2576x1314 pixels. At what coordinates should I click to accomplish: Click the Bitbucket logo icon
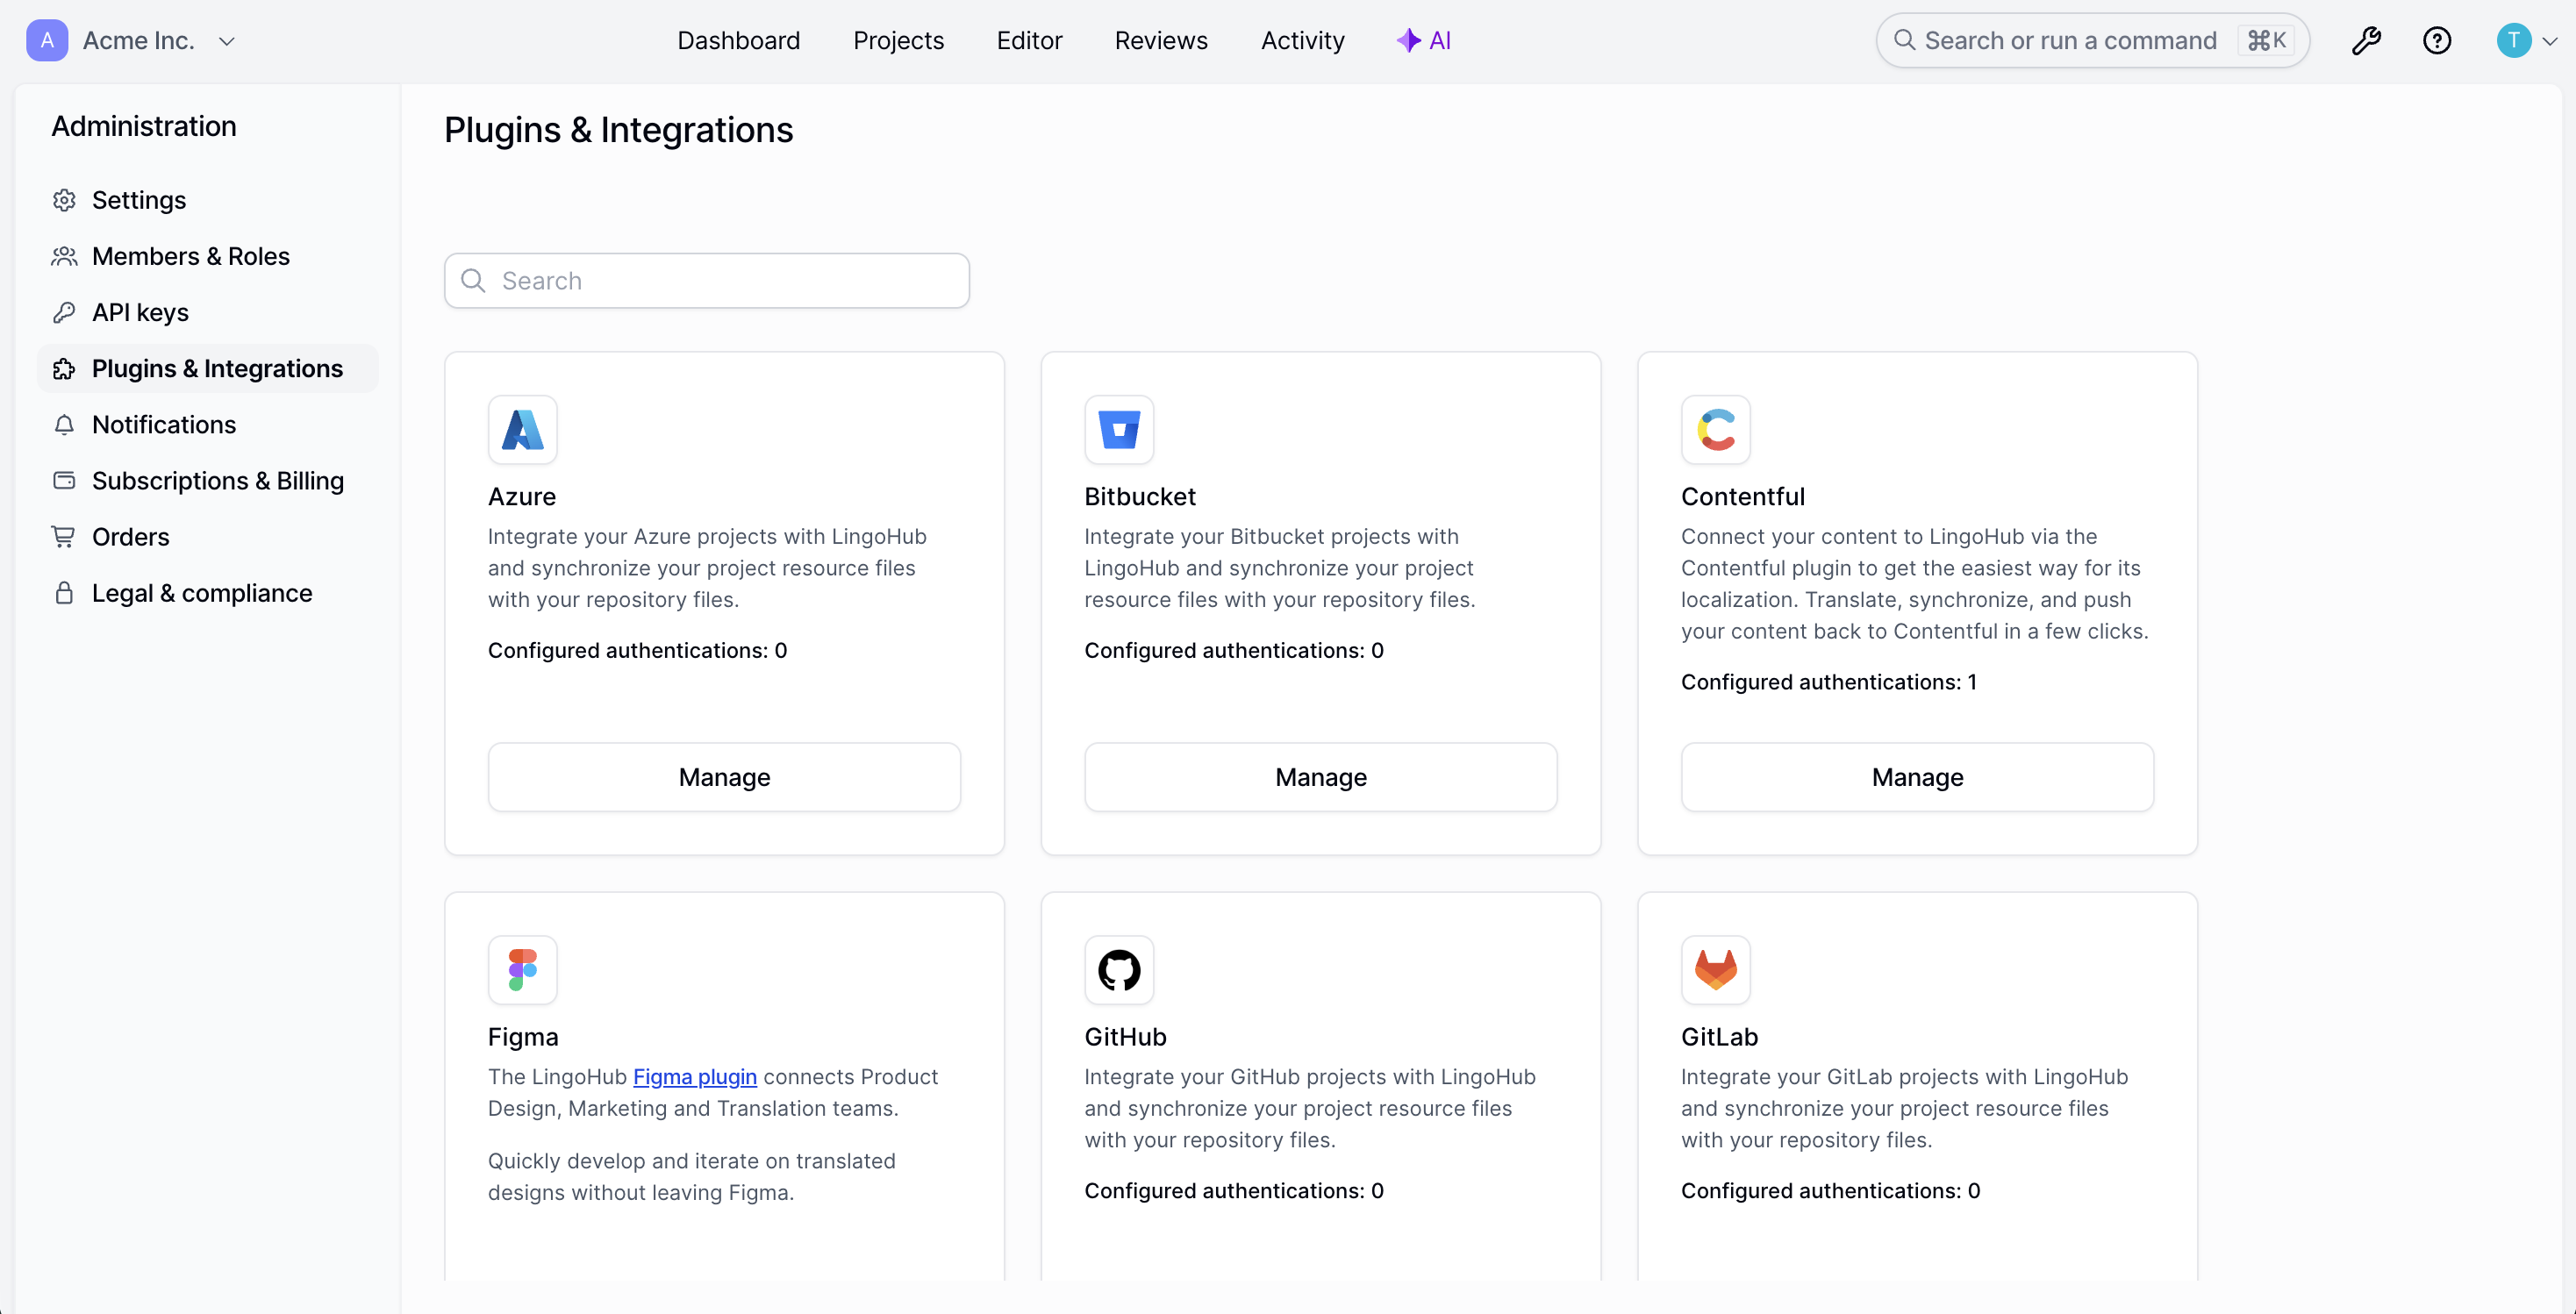pos(1119,430)
